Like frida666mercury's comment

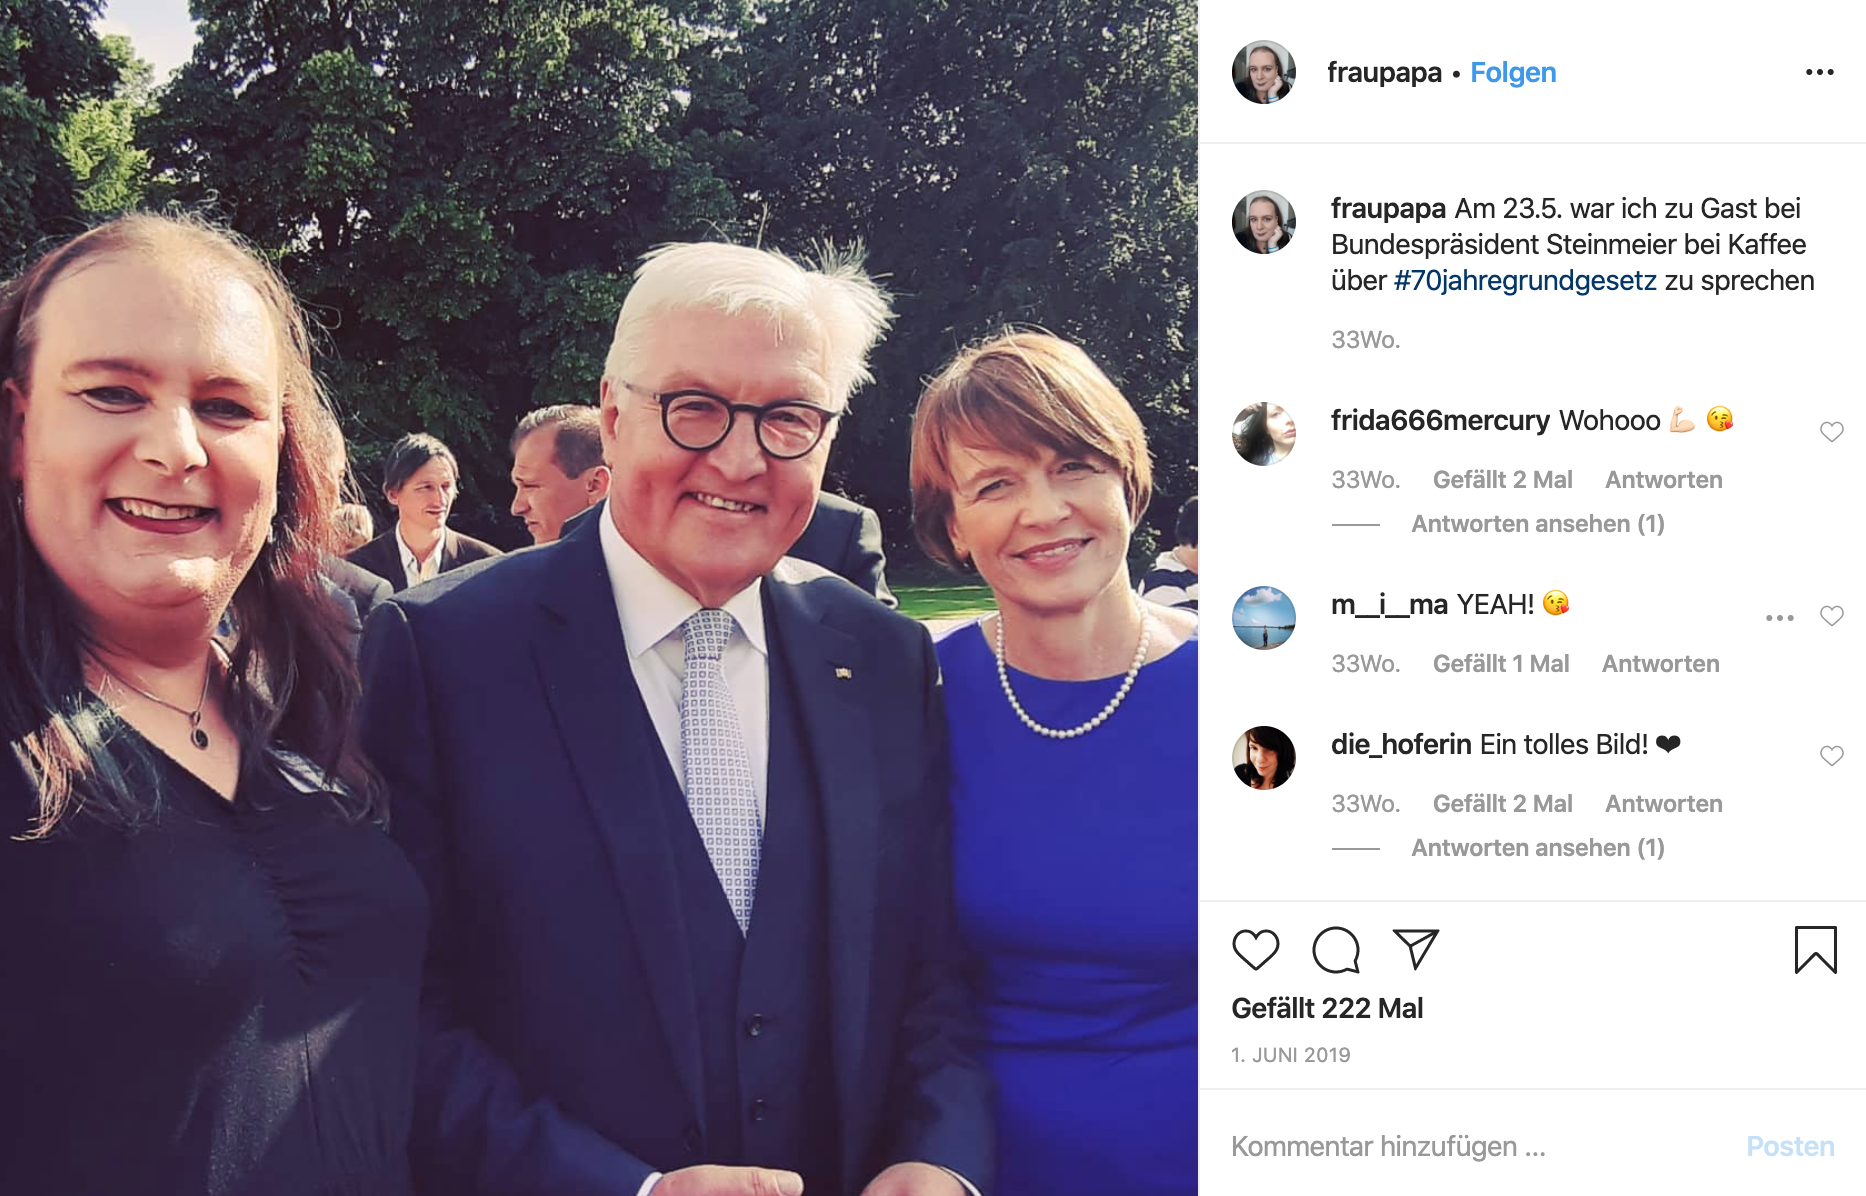(1831, 432)
